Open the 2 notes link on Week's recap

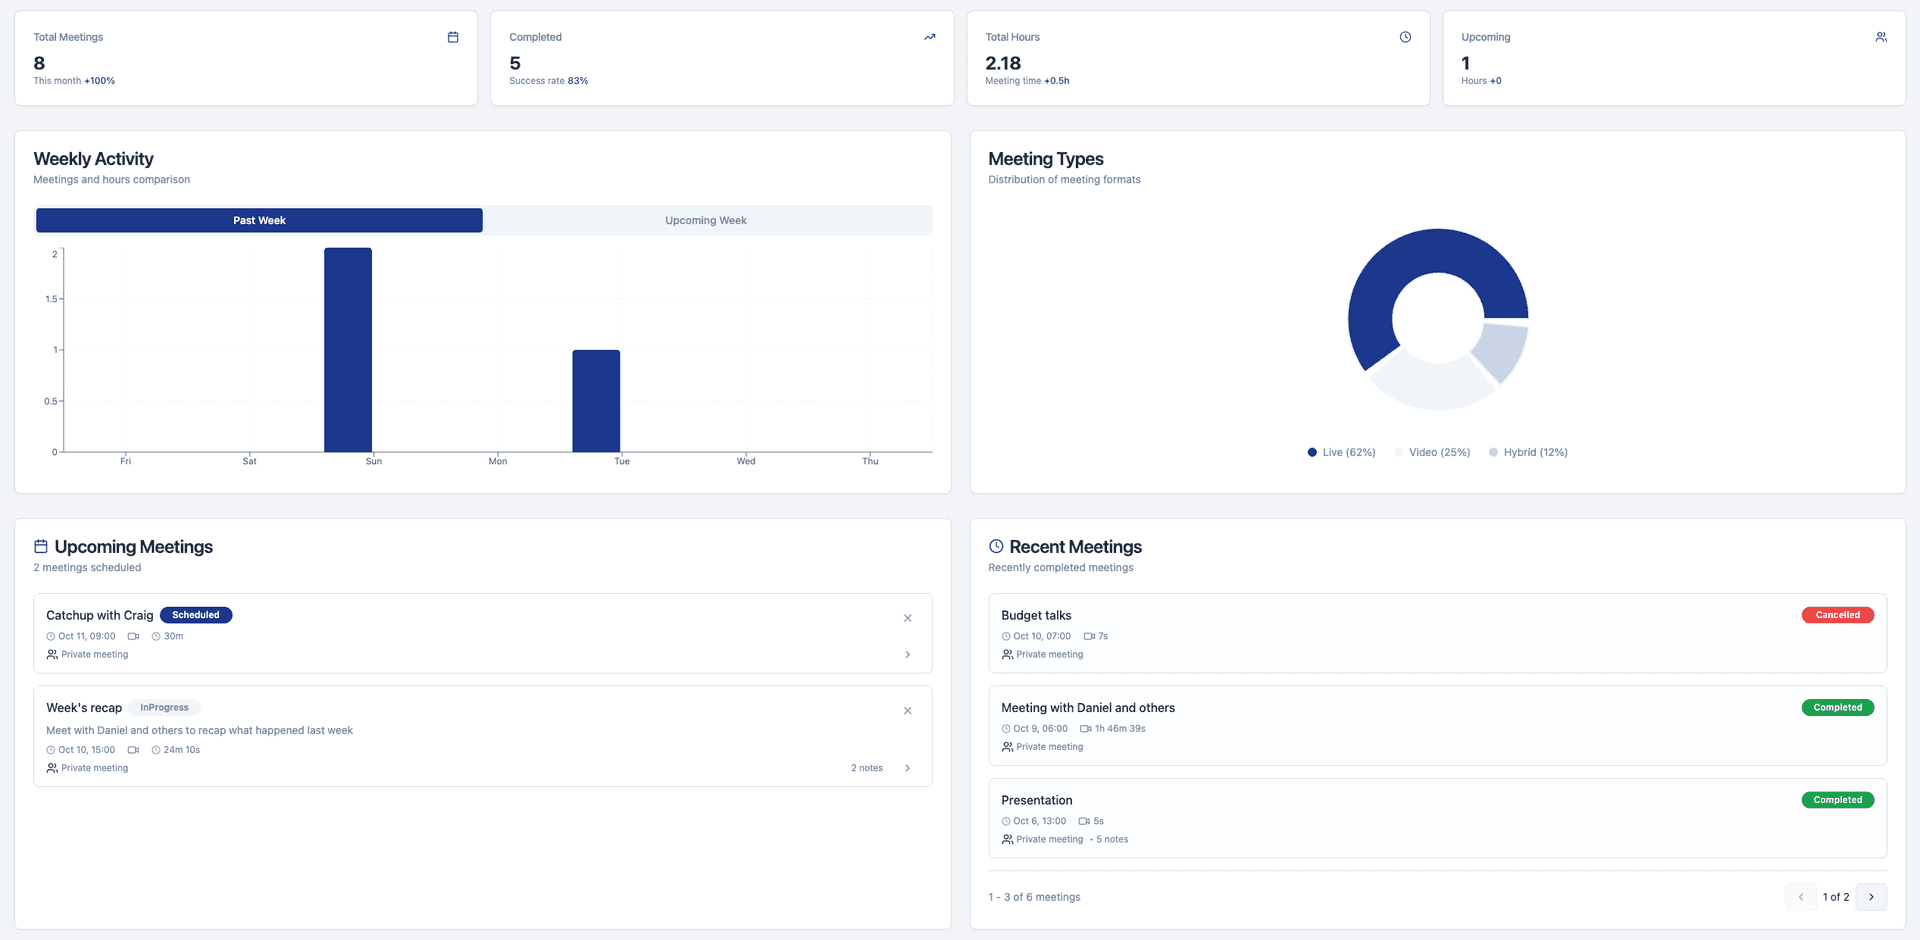pyautogui.click(x=866, y=767)
